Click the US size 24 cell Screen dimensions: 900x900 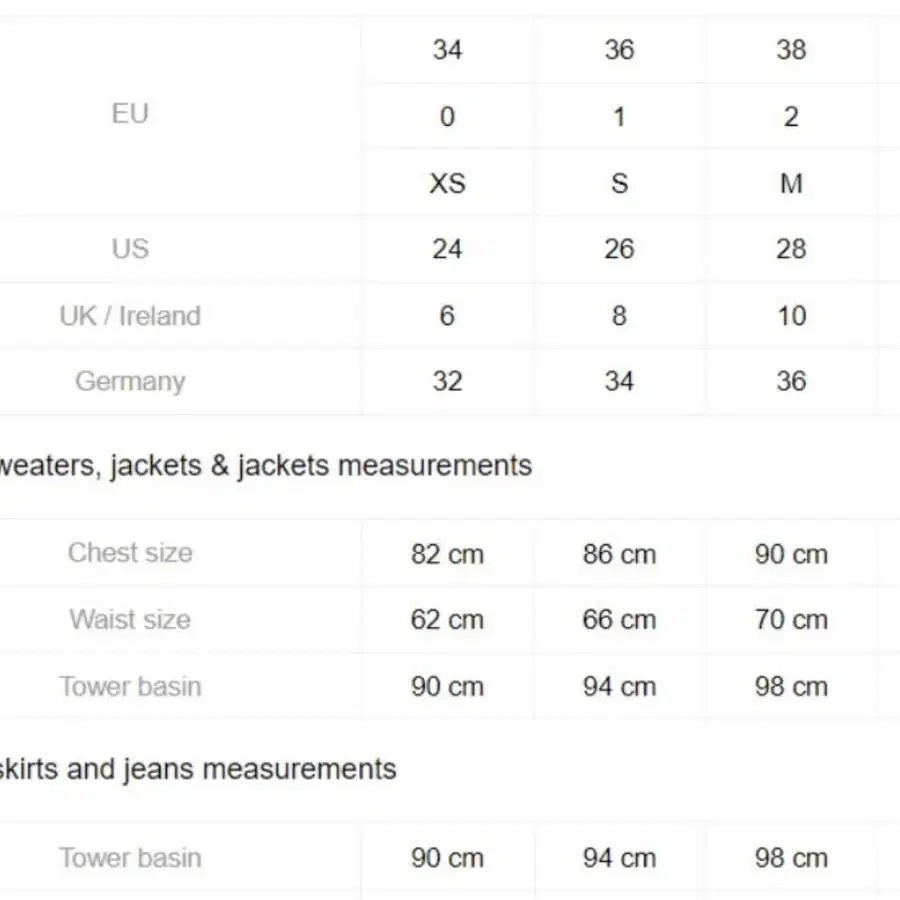click(448, 249)
